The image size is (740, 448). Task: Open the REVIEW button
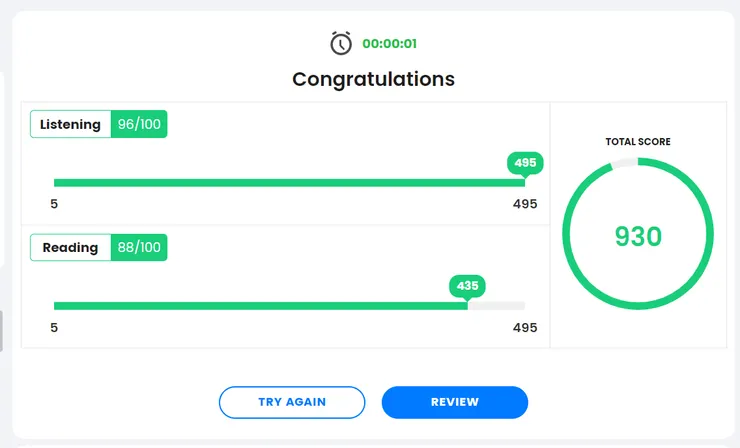point(454,402)
